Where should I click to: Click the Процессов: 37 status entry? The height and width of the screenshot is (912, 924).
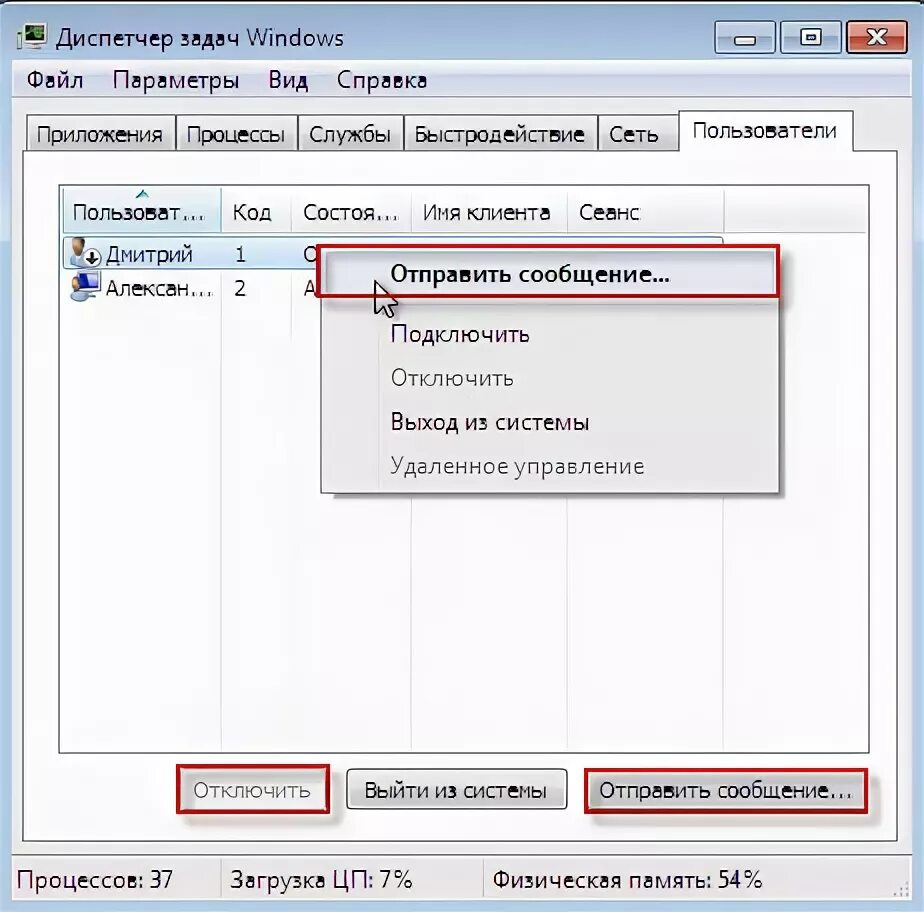click(x=95, y=880)
